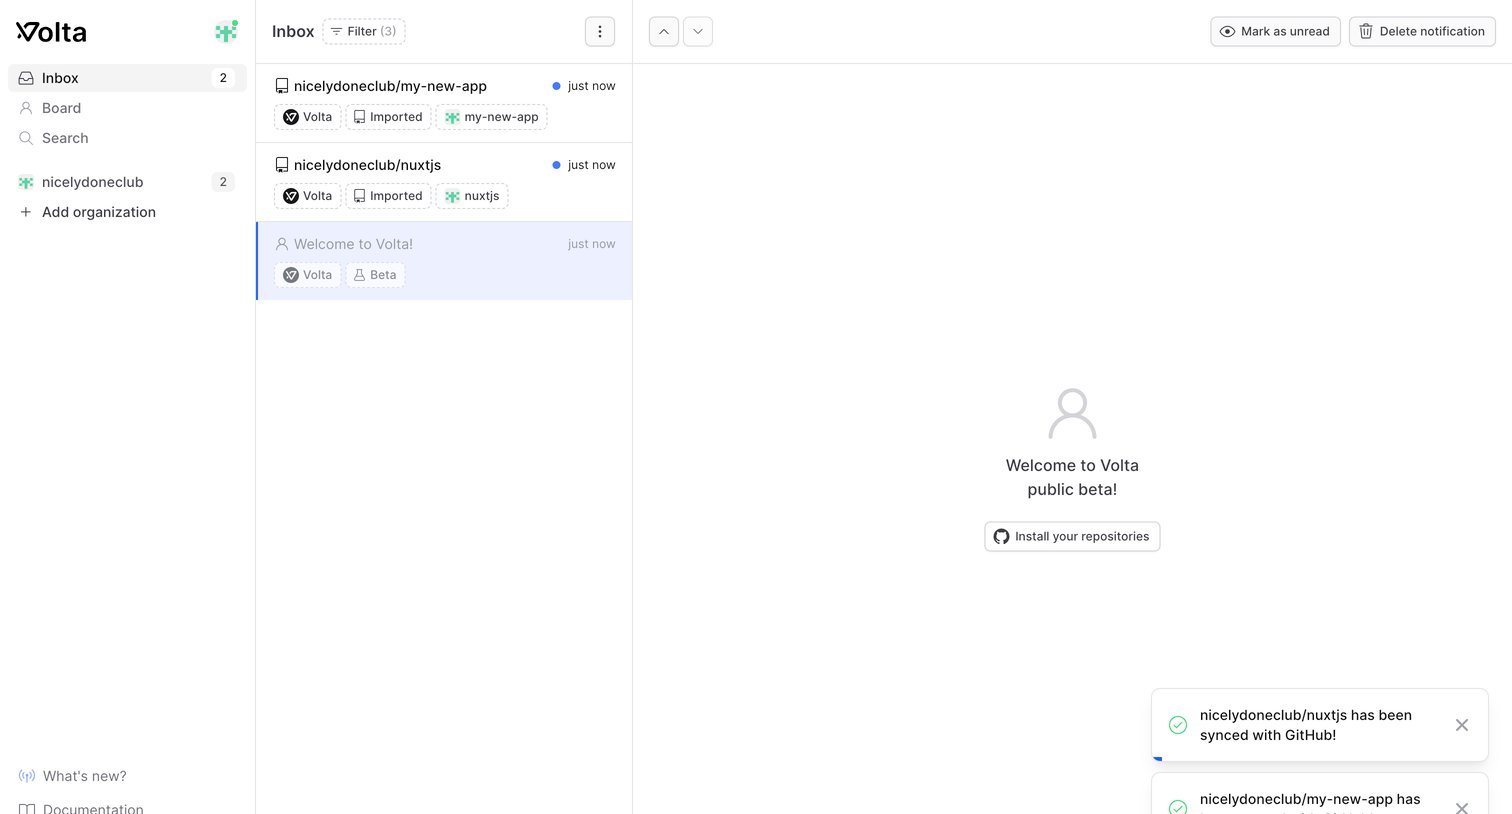1512x814 pixels.
Task: Click the person icon beside Welcome to Volta!
Action: [282, 244]
